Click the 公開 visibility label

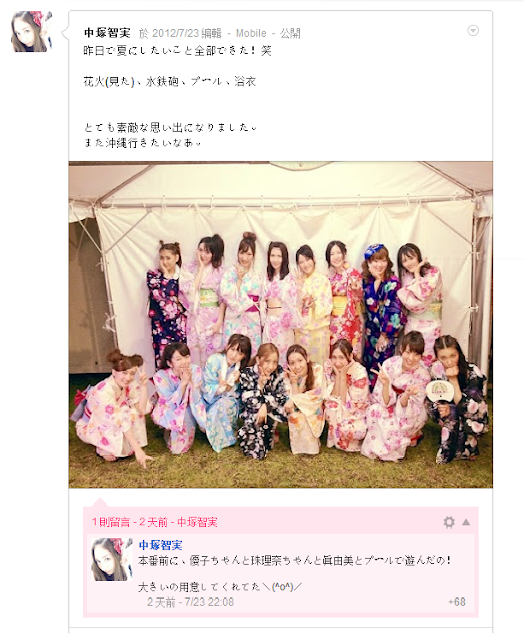point(290,33)
